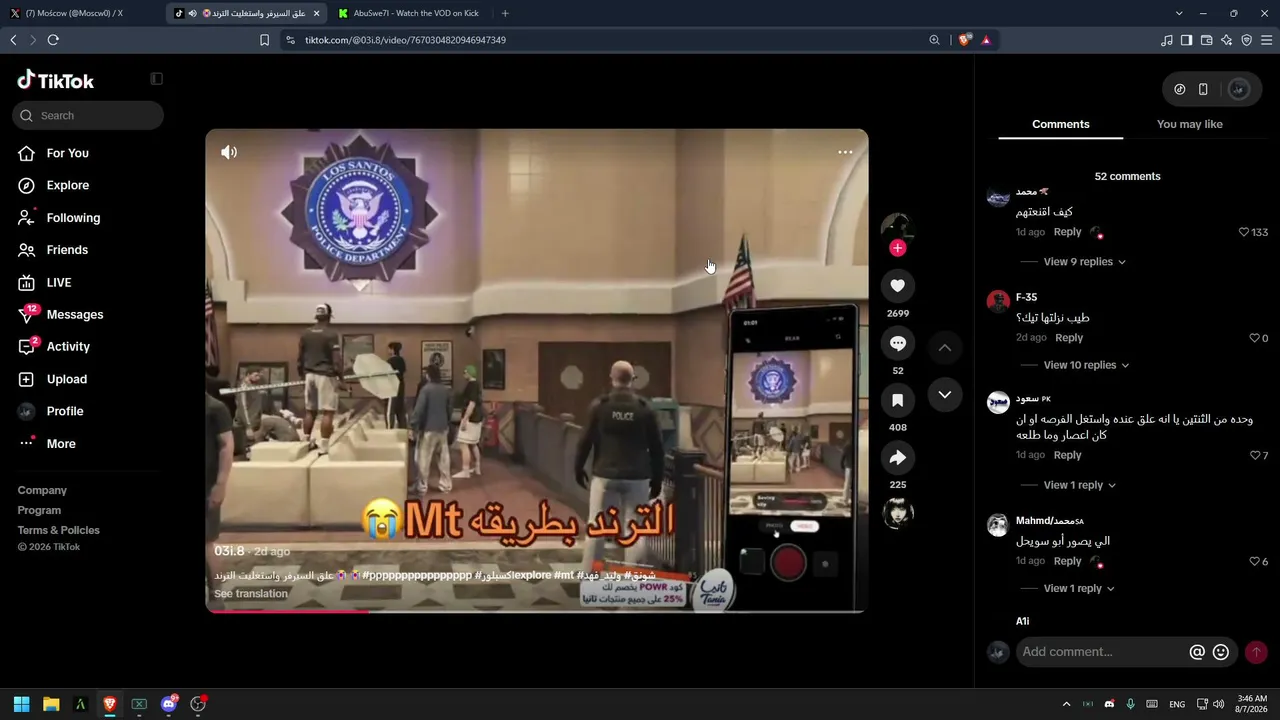Open the Brave Wallet icon
This screenshot has width=1280, height=720.
(x=1206, y=40)
